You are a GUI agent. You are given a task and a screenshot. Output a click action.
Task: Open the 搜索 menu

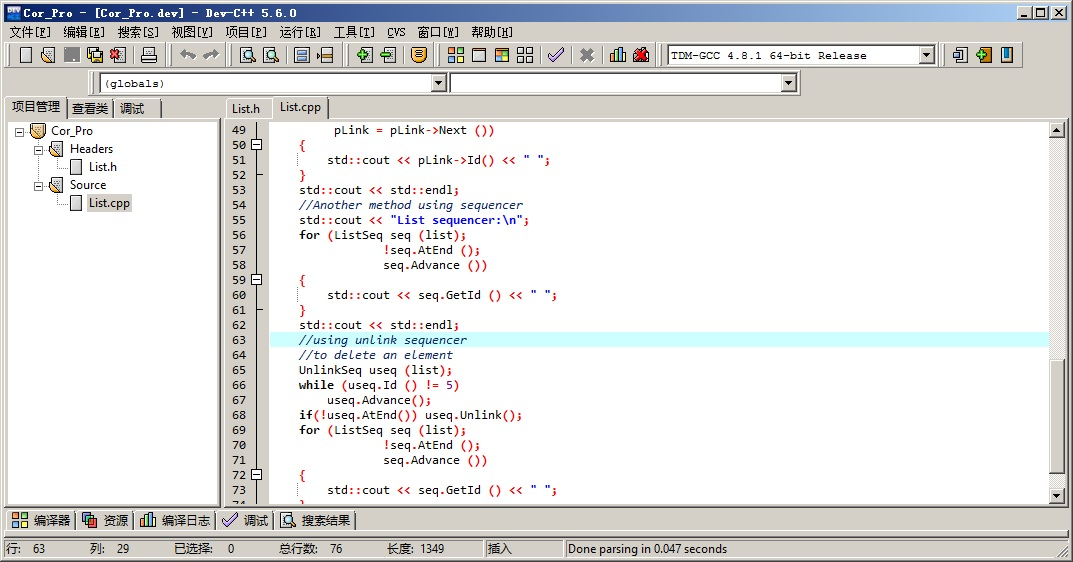(x=138, y=32)
